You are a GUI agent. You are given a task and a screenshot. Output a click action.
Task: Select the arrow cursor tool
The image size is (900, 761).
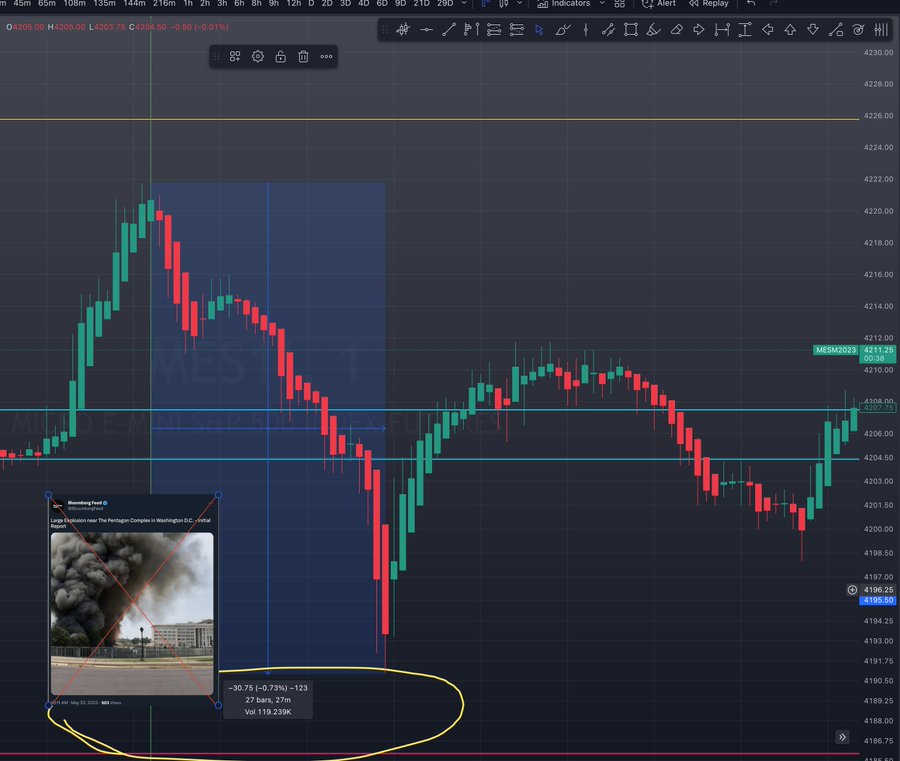[539, 30]
